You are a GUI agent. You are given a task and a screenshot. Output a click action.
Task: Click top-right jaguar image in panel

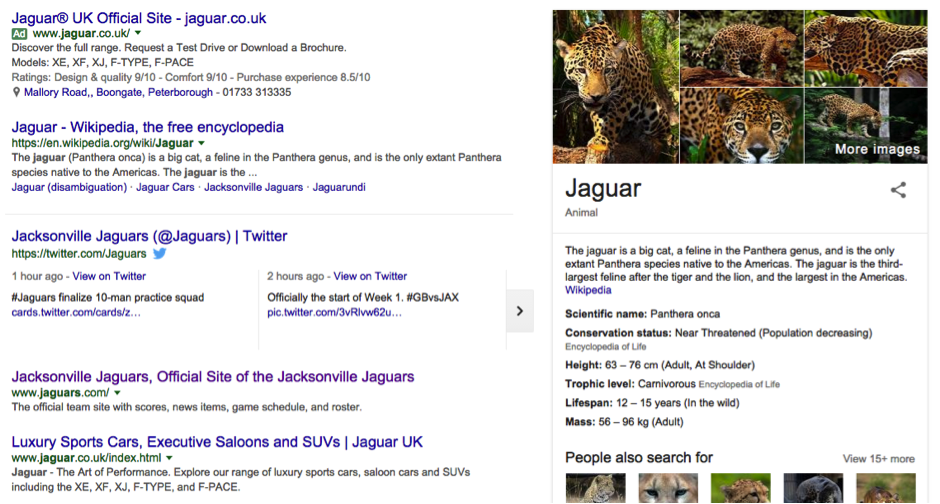tap(866, 48)
